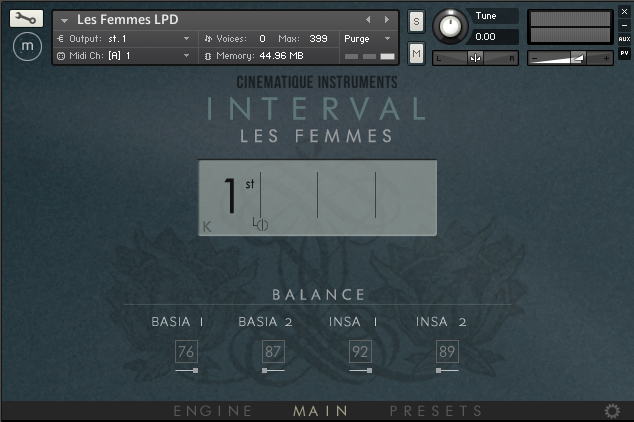Viewport: 634px width, 422px height.
Task: Toggle the PV button on right edge
Action: click(x=624, y=53)
